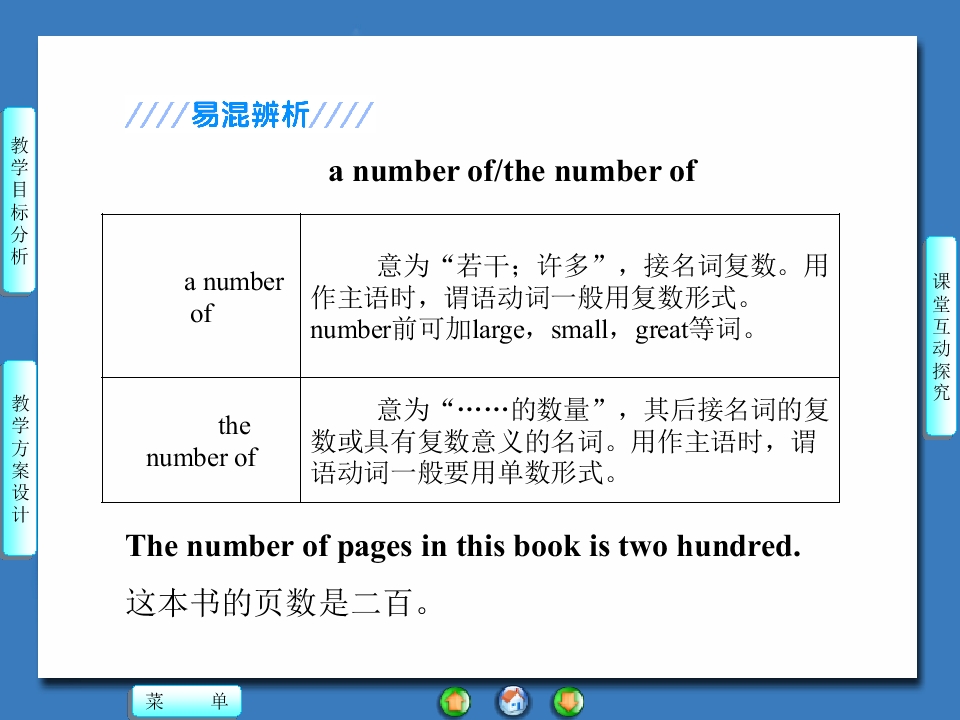Image resolution: width=960 pixels, height=720 pixels.
Task: Click the translation 这本书的页数是二百
Action: click(279, 602)
